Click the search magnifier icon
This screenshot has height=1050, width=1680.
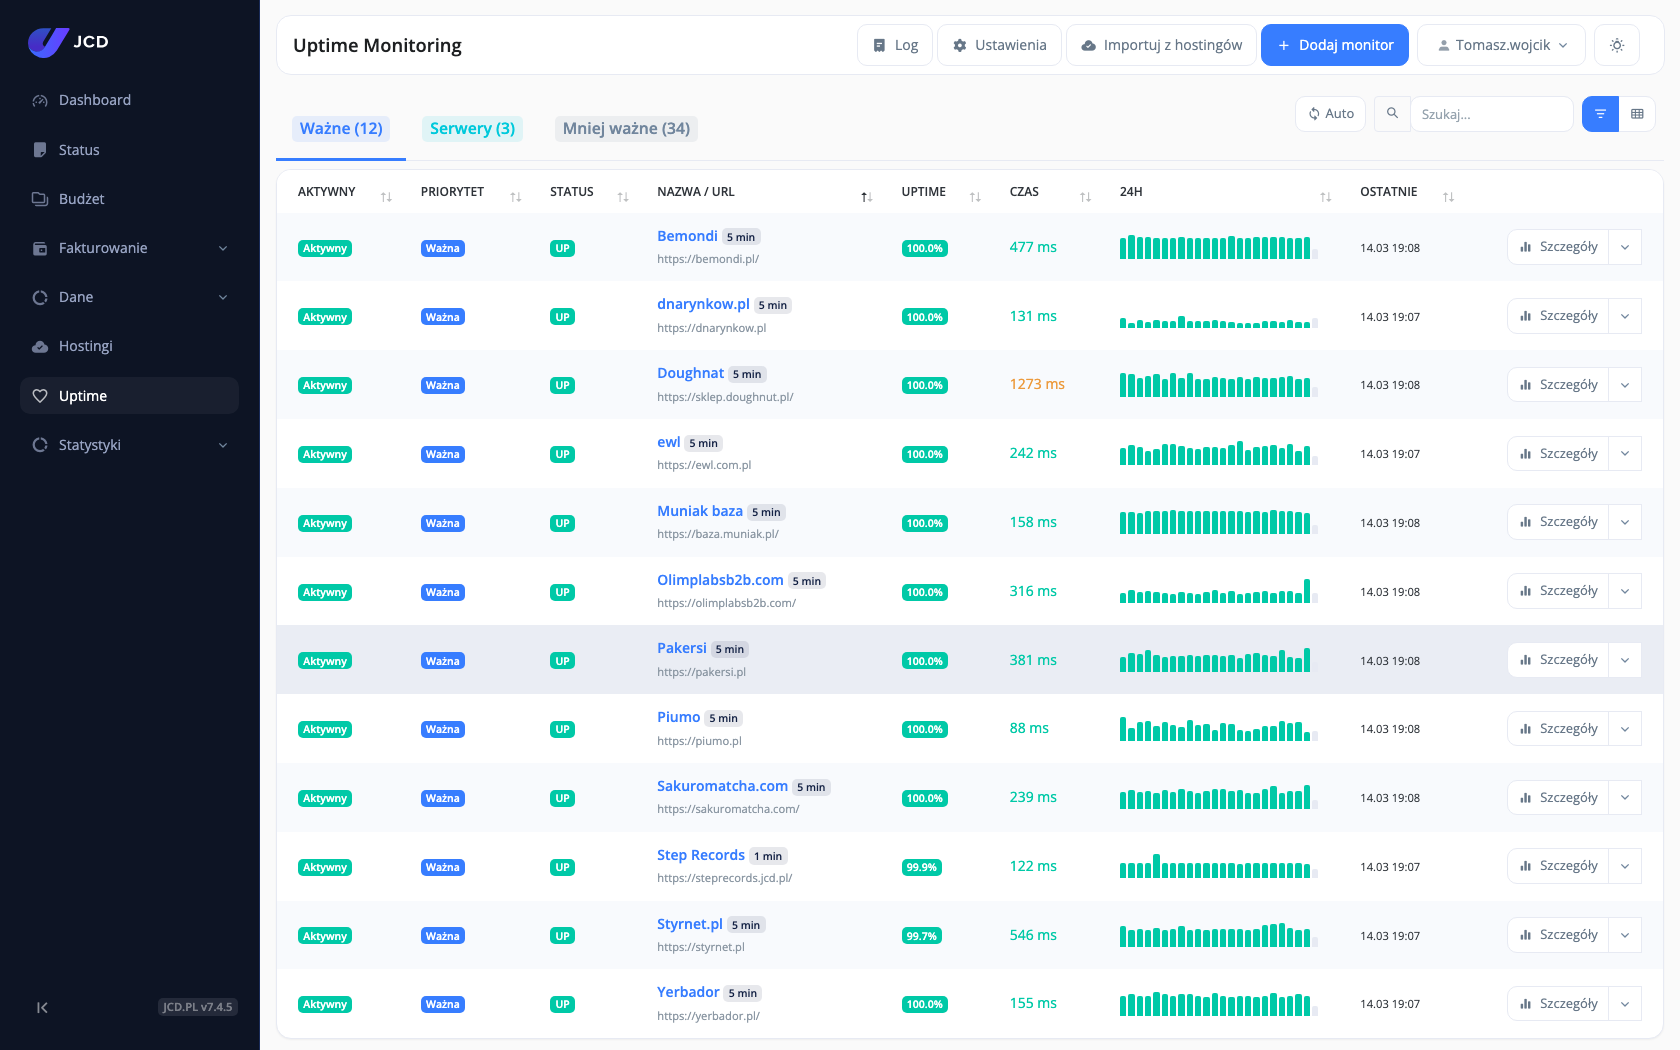tap(1392, 114)
